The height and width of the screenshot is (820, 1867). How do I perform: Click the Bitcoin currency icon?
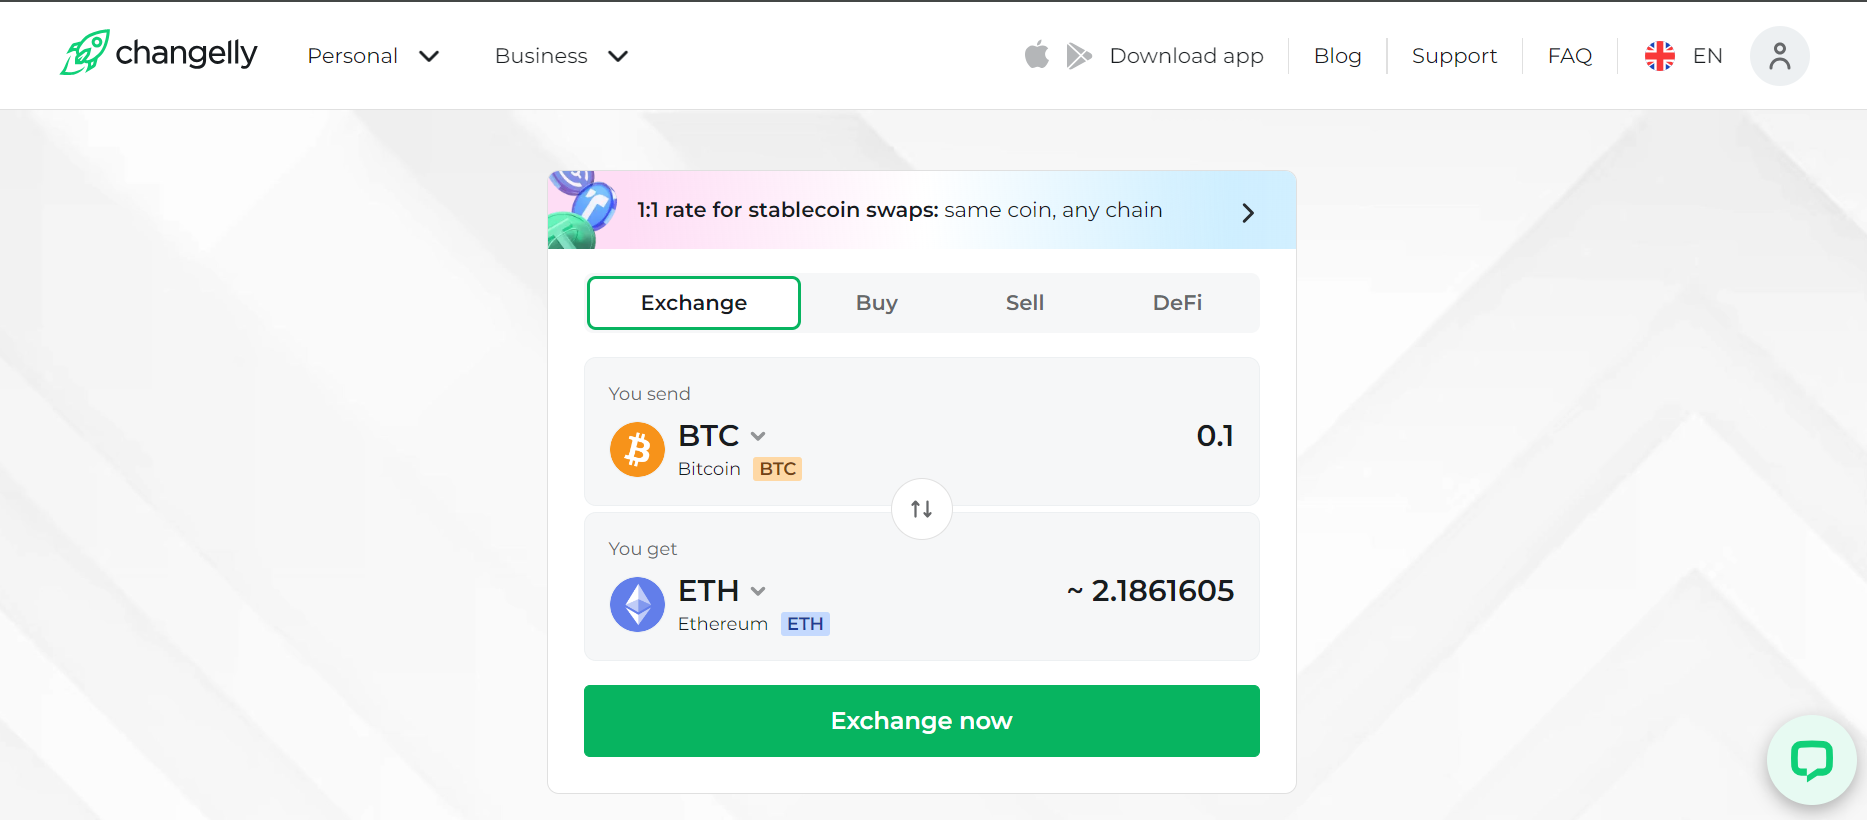click(x=637, y=450)
